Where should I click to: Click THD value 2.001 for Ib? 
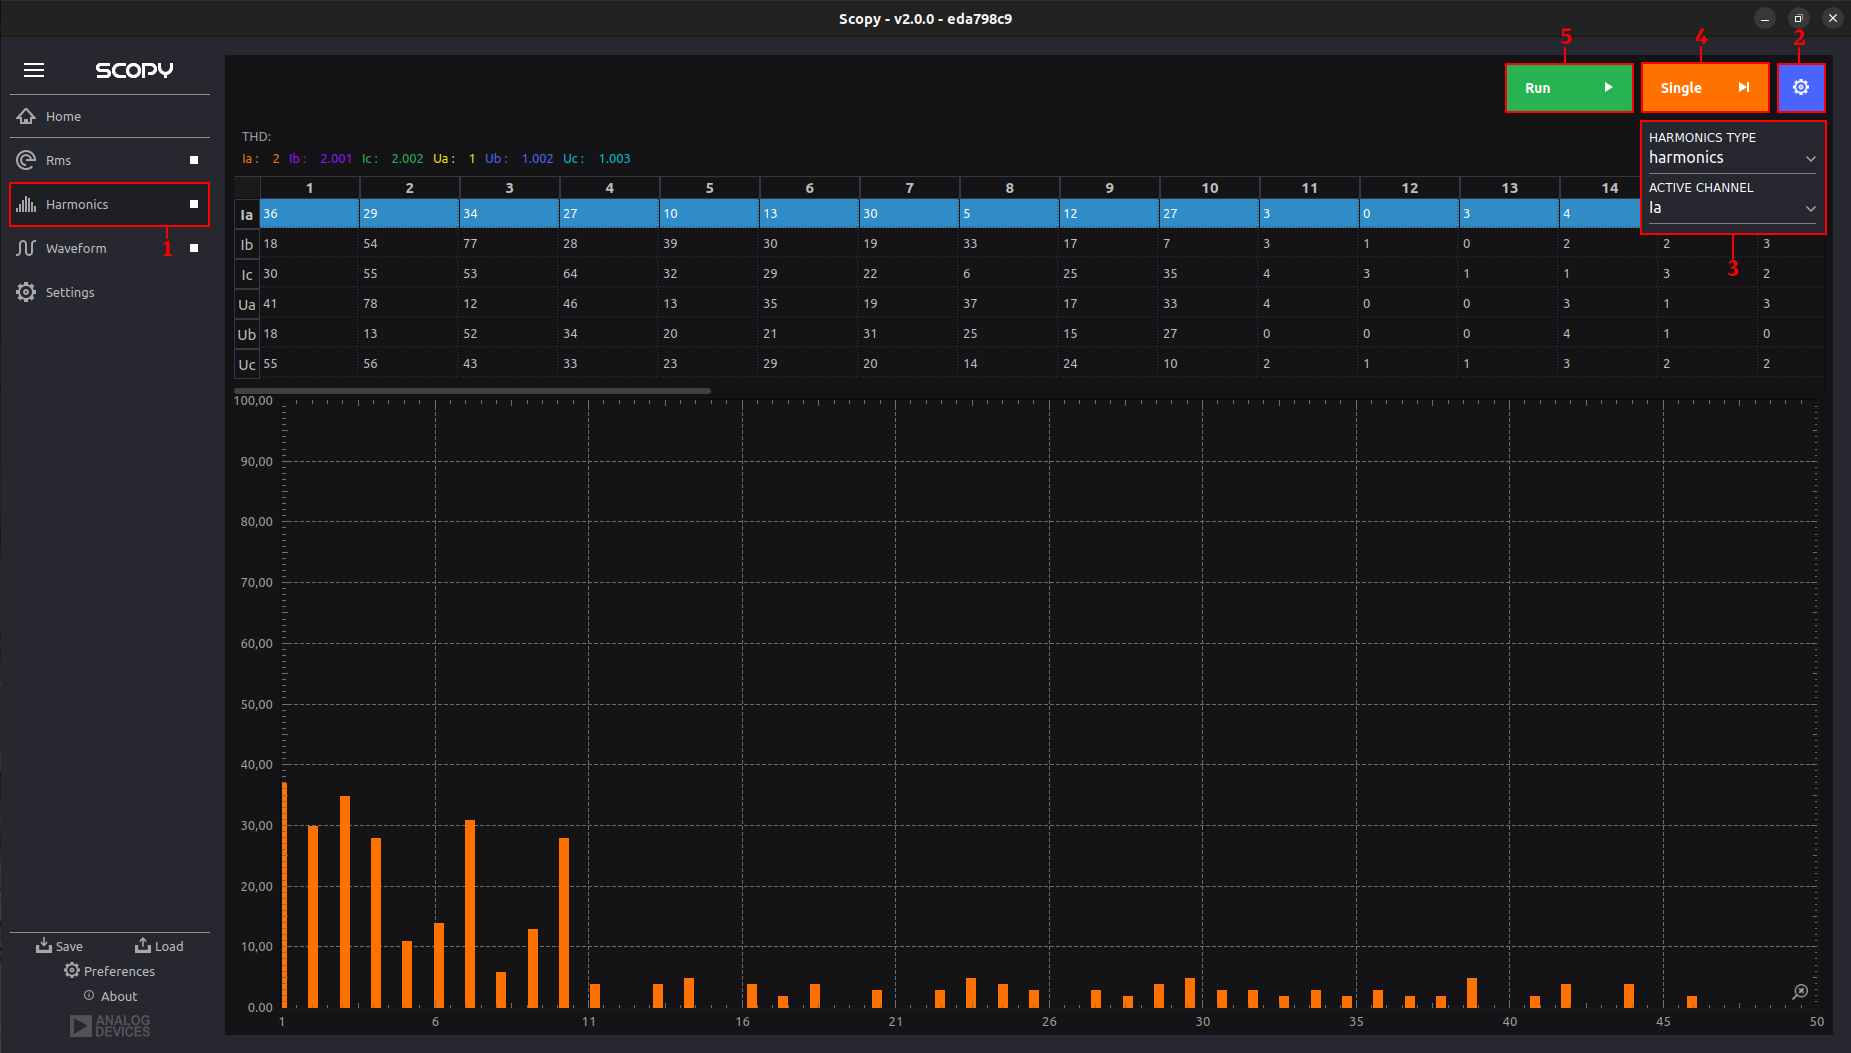coord(336,158)
